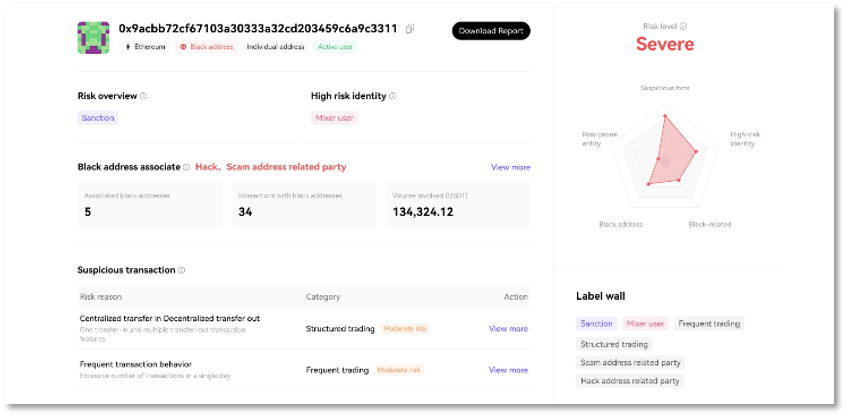
Task: Click Mixer user label in Label wall
Action: (645, 324)
